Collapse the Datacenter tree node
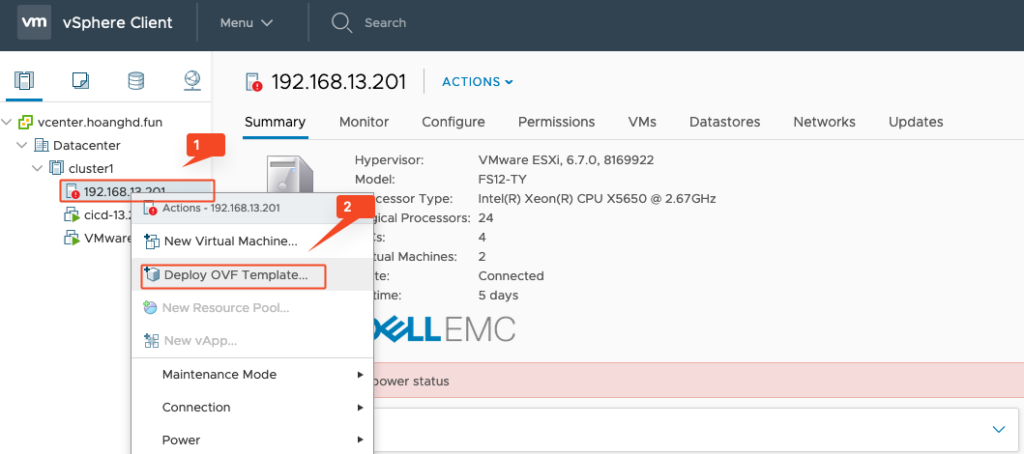This screenshot has width=1024, height=454. (x=22, y=145)
